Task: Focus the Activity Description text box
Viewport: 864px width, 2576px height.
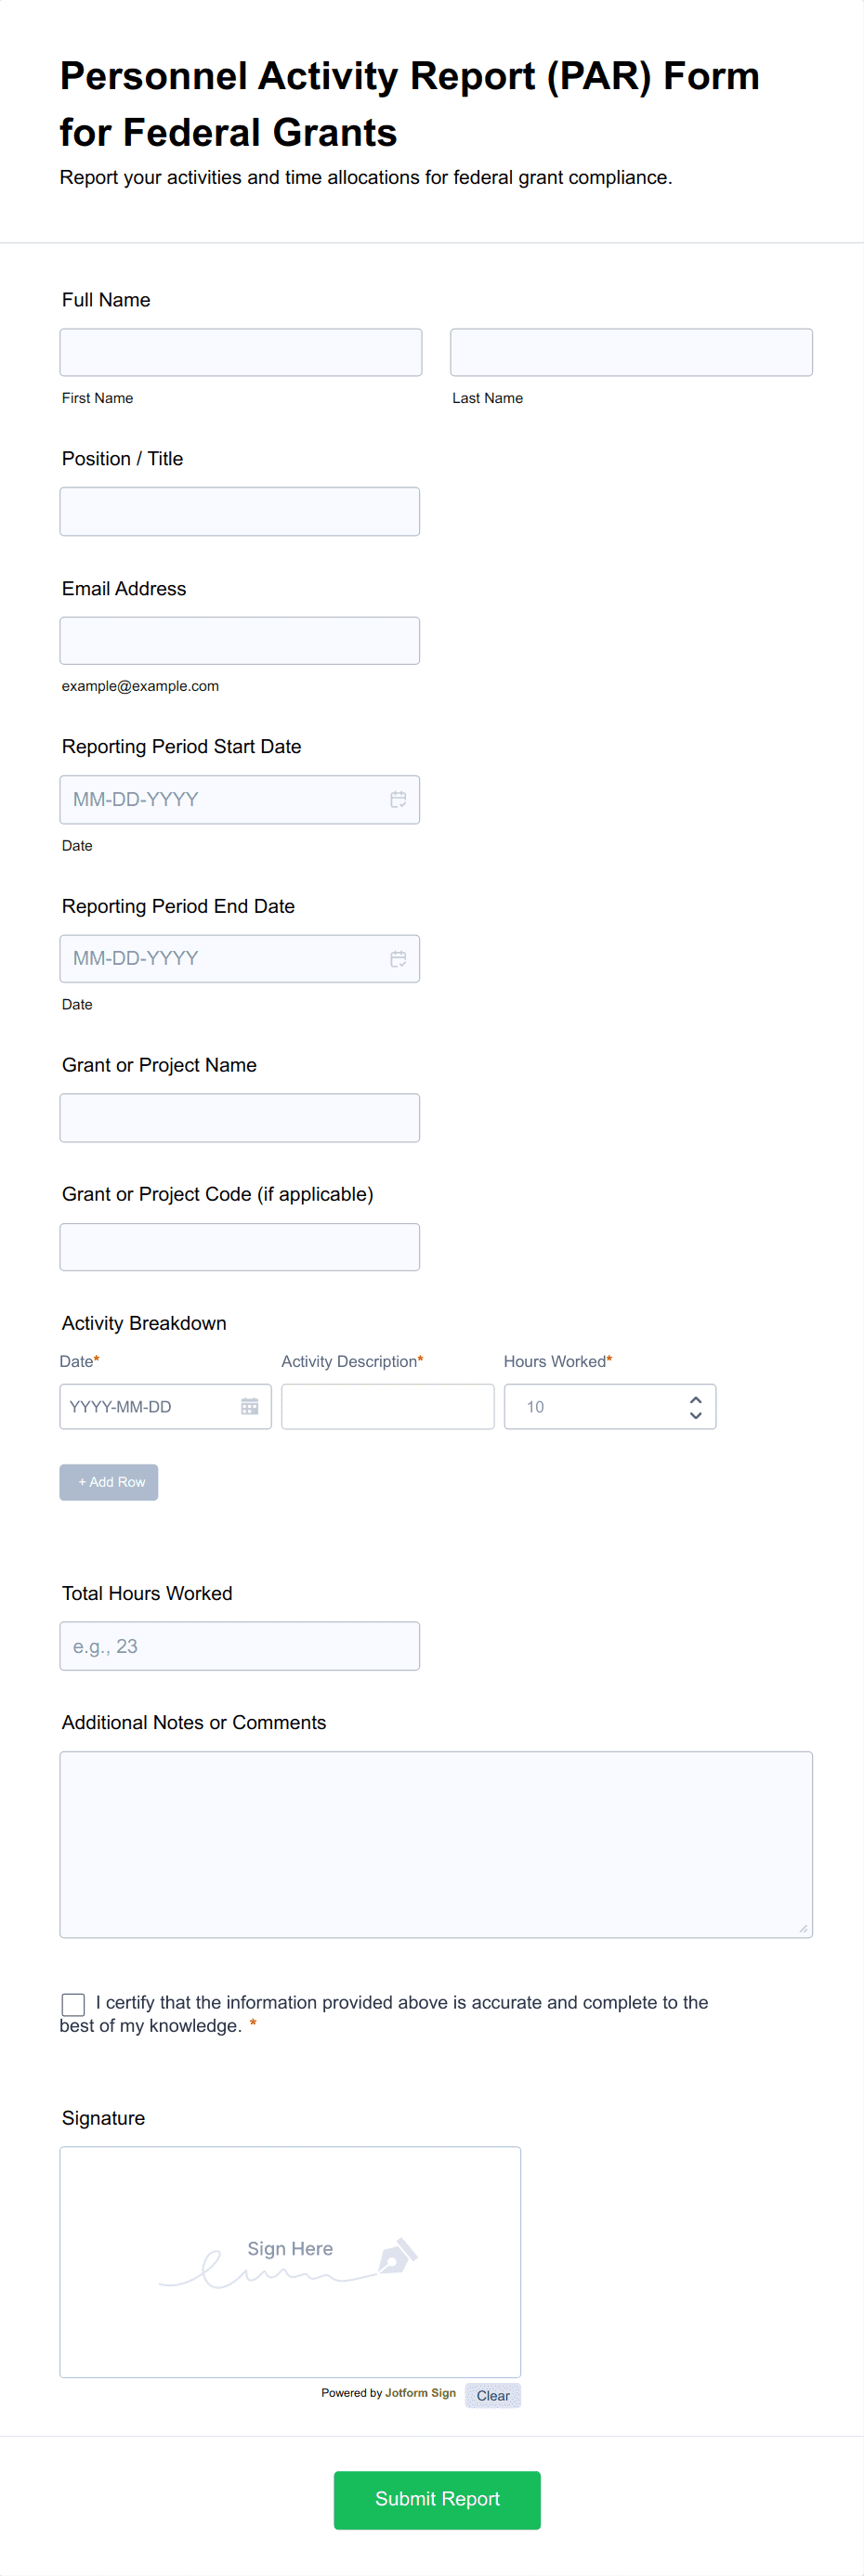Action: tap(388, 1406)
